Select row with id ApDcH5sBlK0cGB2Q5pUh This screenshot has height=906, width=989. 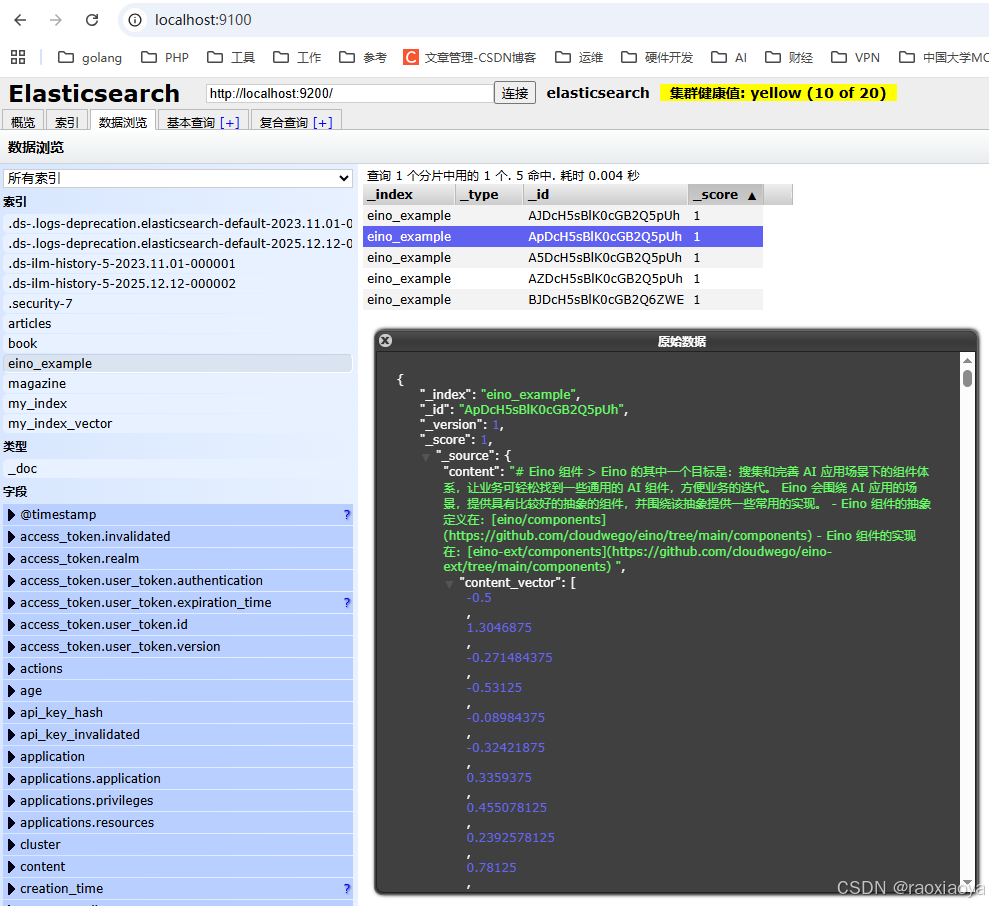[563, 237]
